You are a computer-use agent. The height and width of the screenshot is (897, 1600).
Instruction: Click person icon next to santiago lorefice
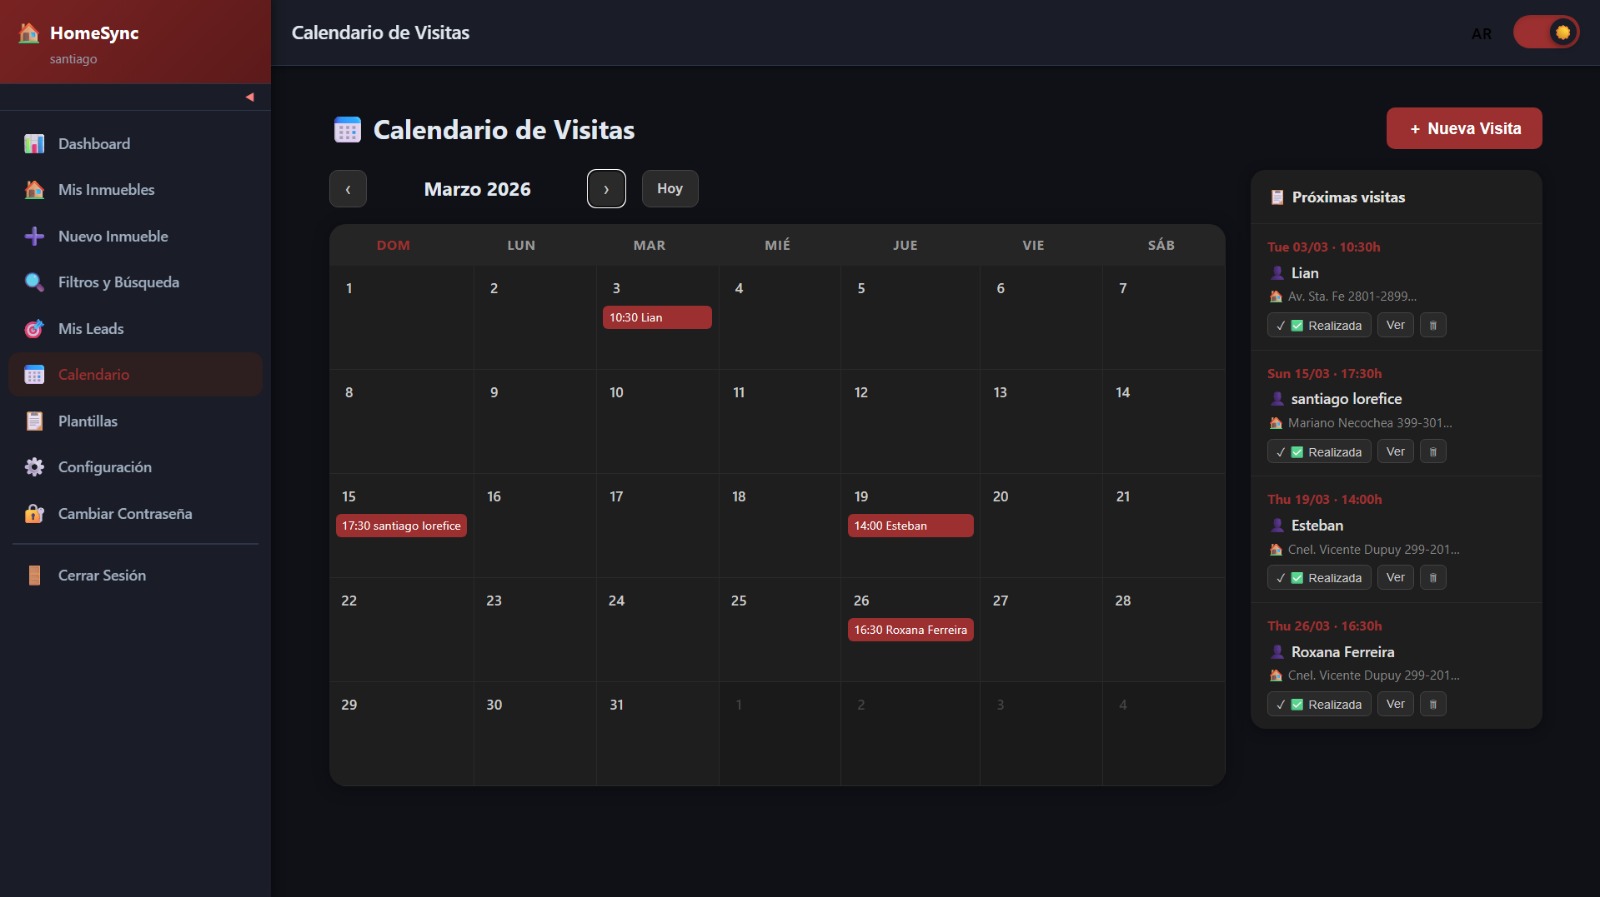coord(1277,399)
